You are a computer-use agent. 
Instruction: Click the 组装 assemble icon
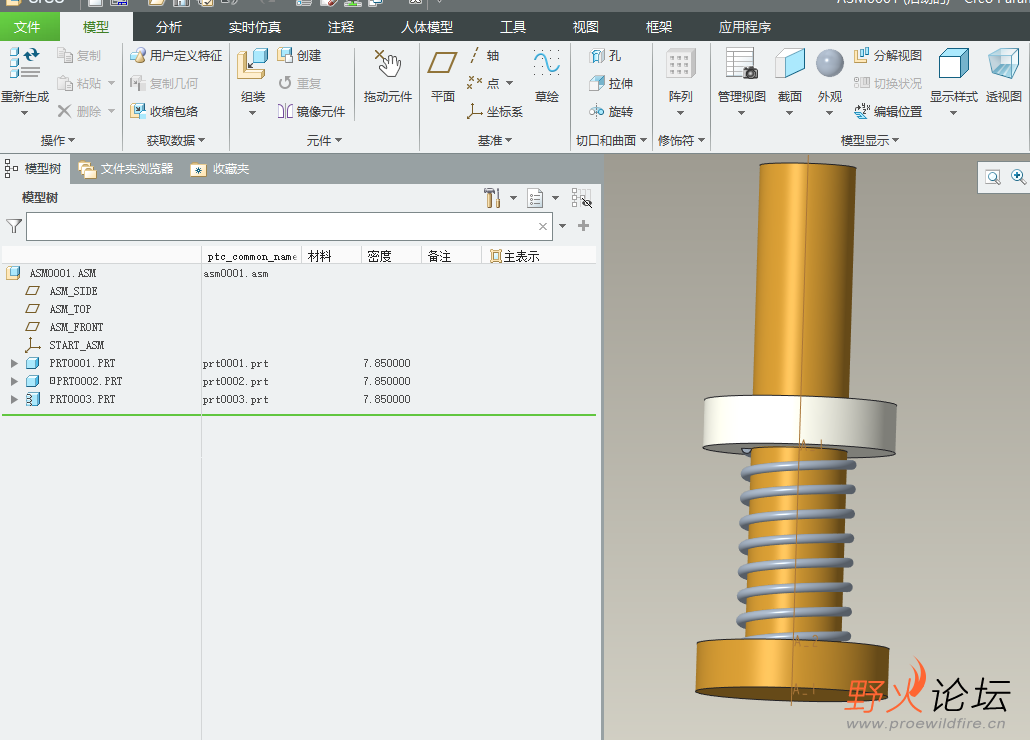coord(252,64)
